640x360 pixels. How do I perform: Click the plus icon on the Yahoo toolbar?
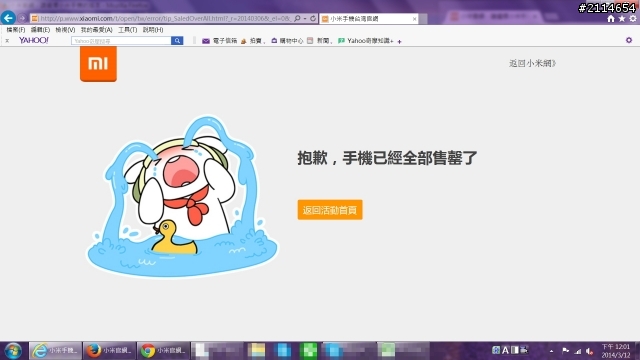[x=400, y=41]
